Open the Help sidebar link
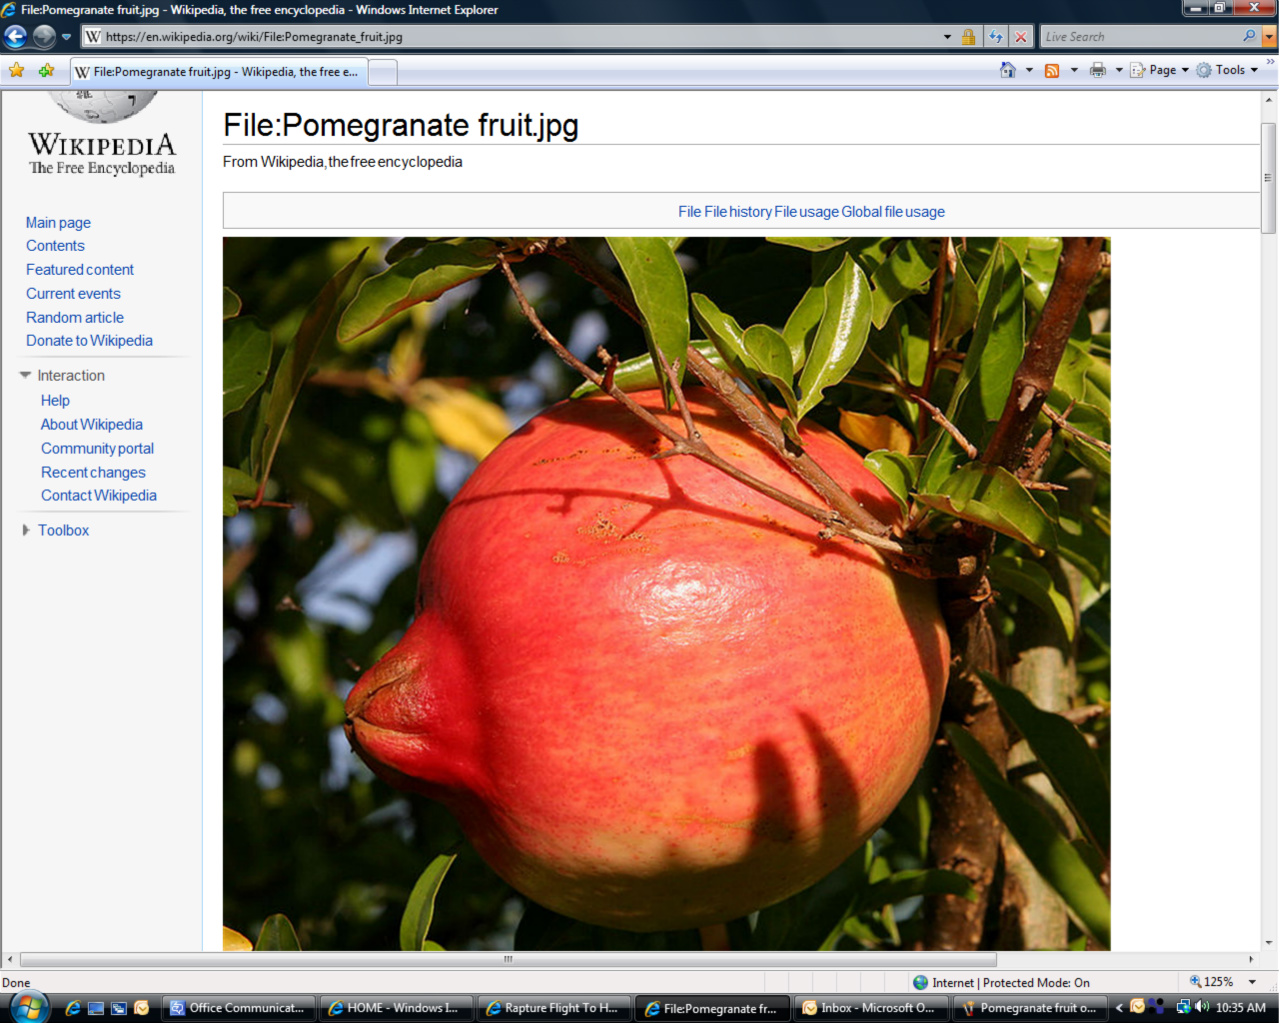Viewport: 1280px width, 1023px height. (55, 401)
